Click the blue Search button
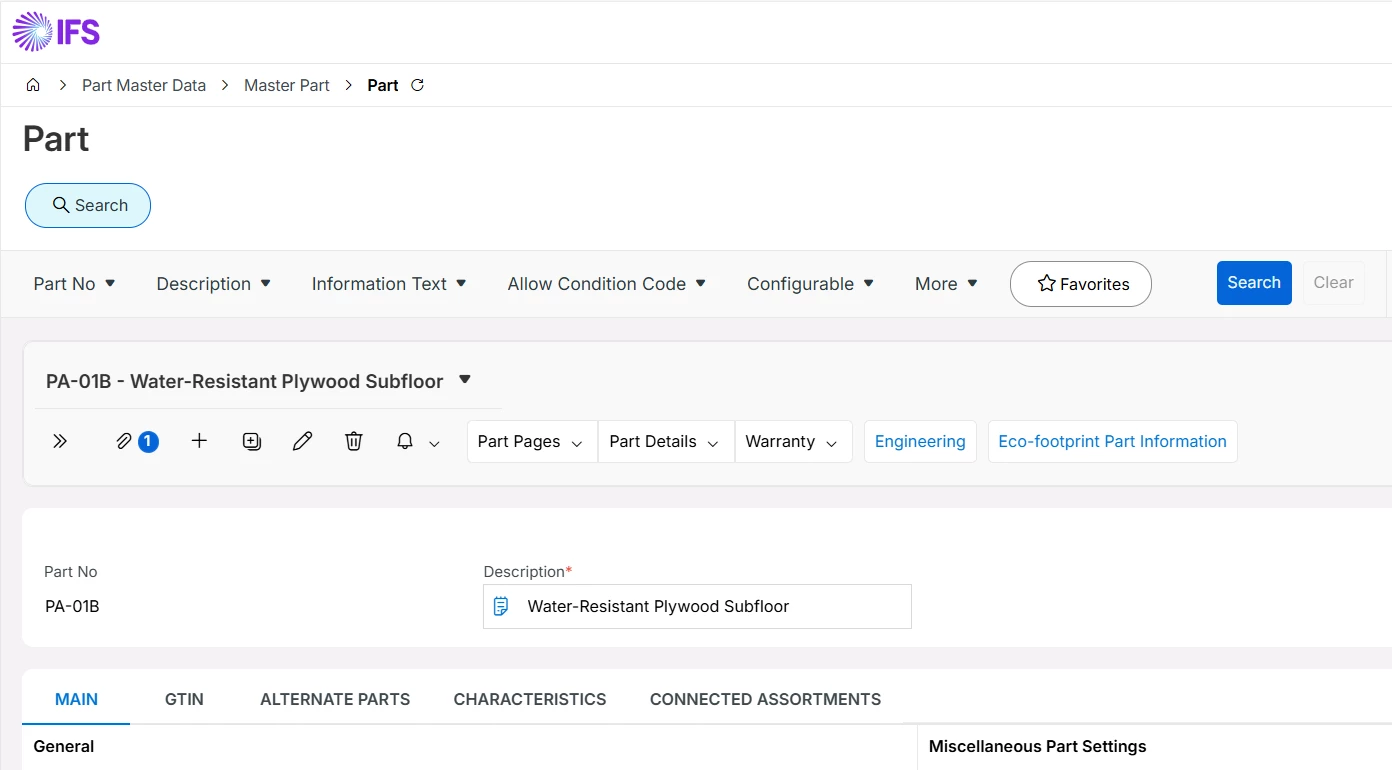 [1254, 283]
